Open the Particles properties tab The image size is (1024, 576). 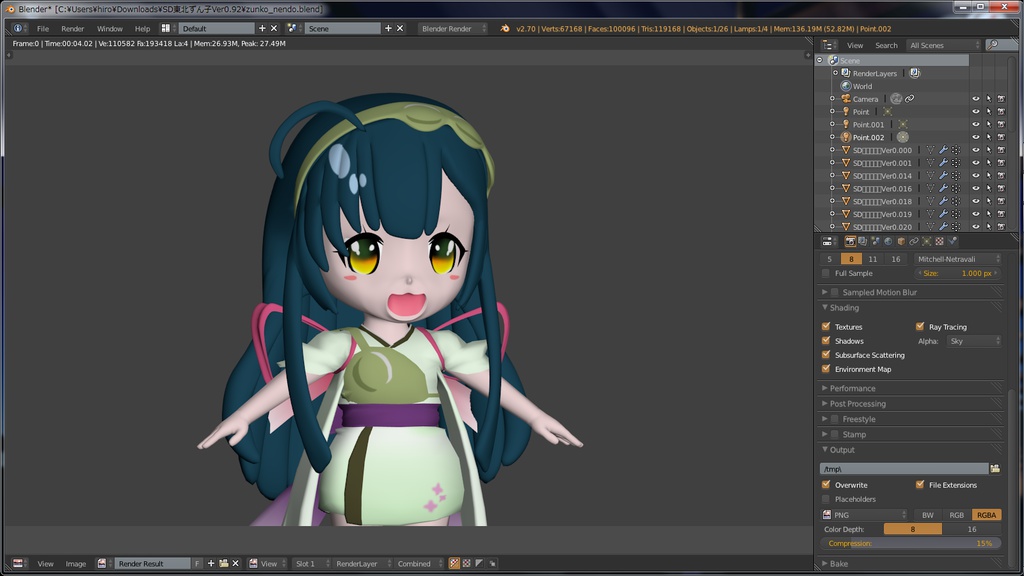tap(927, 241)
